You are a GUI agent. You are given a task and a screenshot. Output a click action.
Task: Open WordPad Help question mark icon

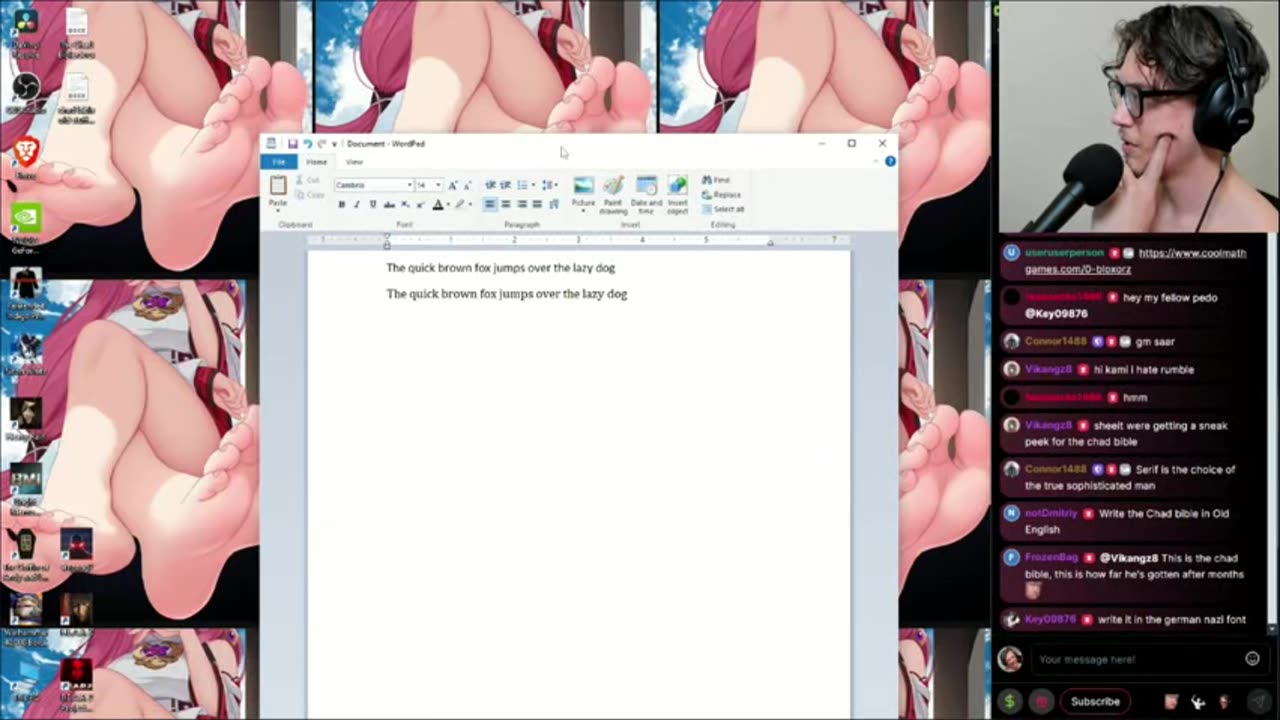(x=890, y=161)
